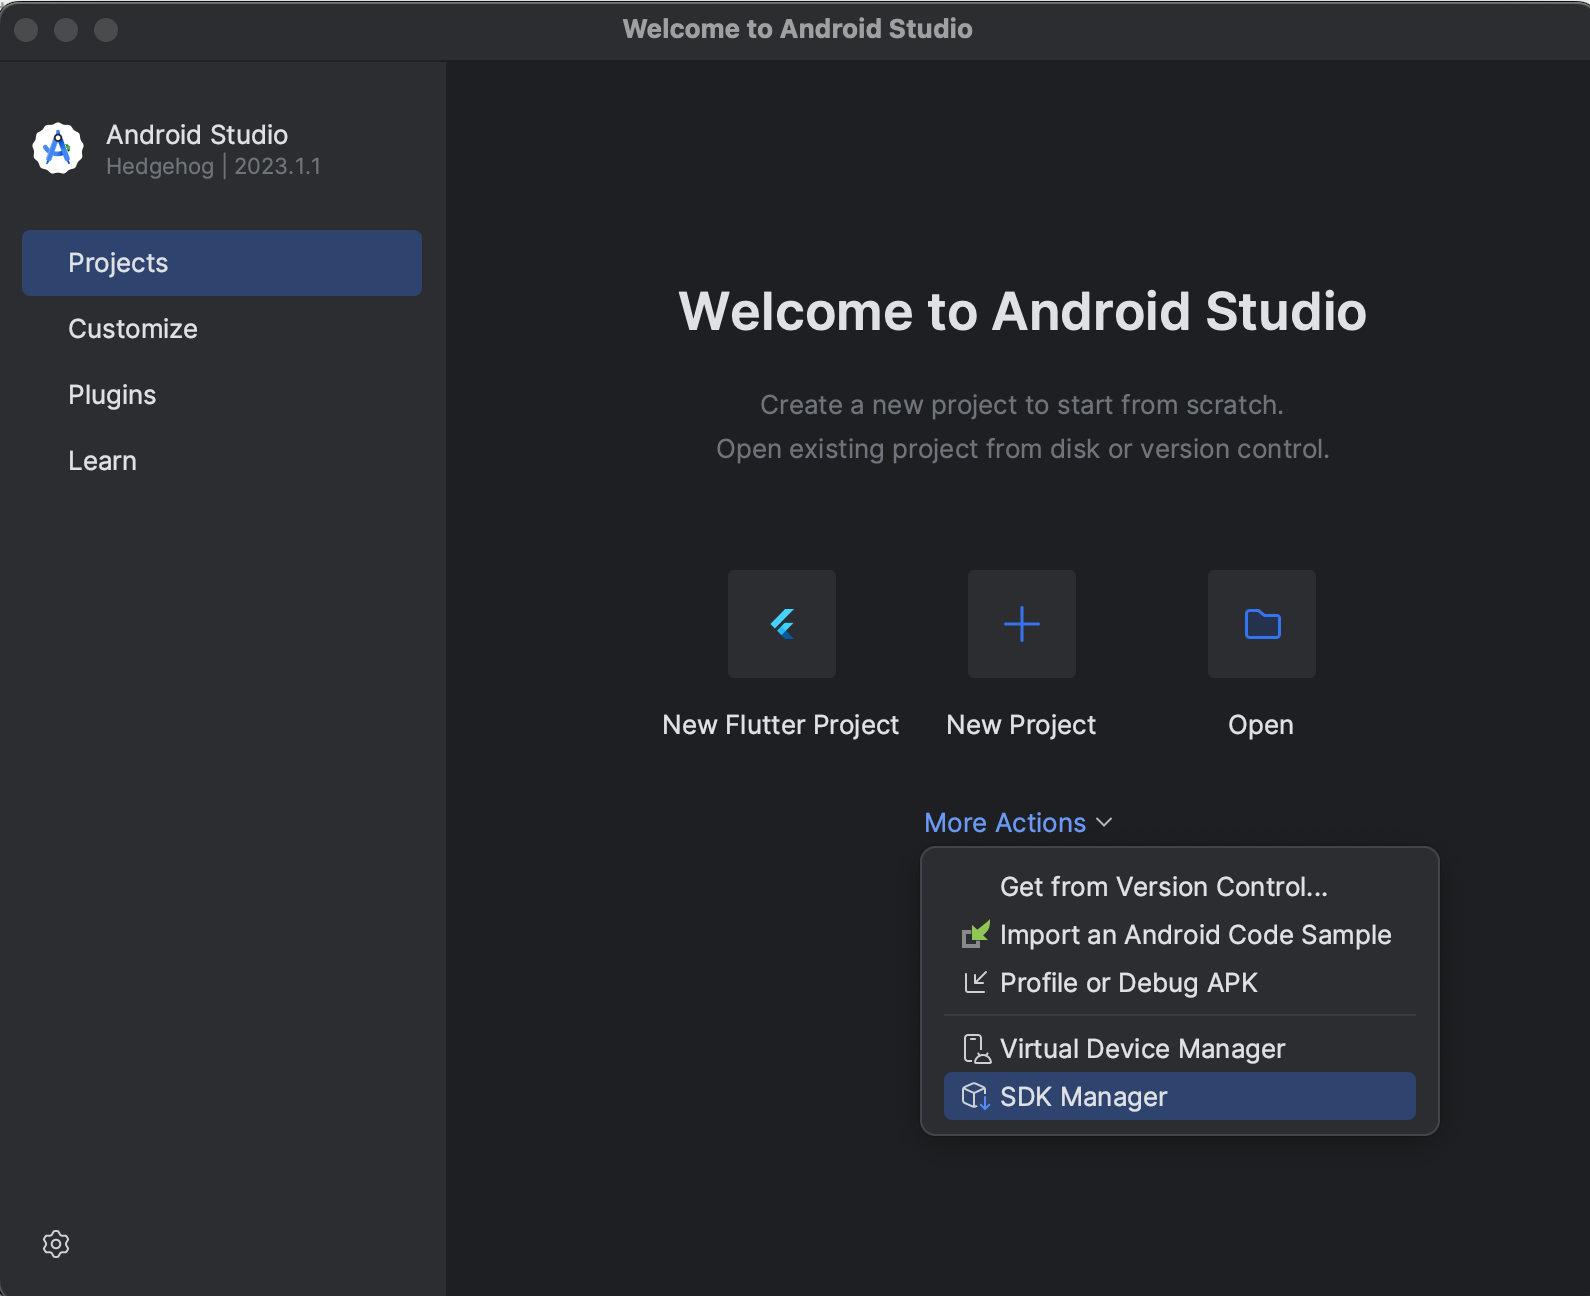Click the Welcome to Android Studio heading

pos(1022,311)
